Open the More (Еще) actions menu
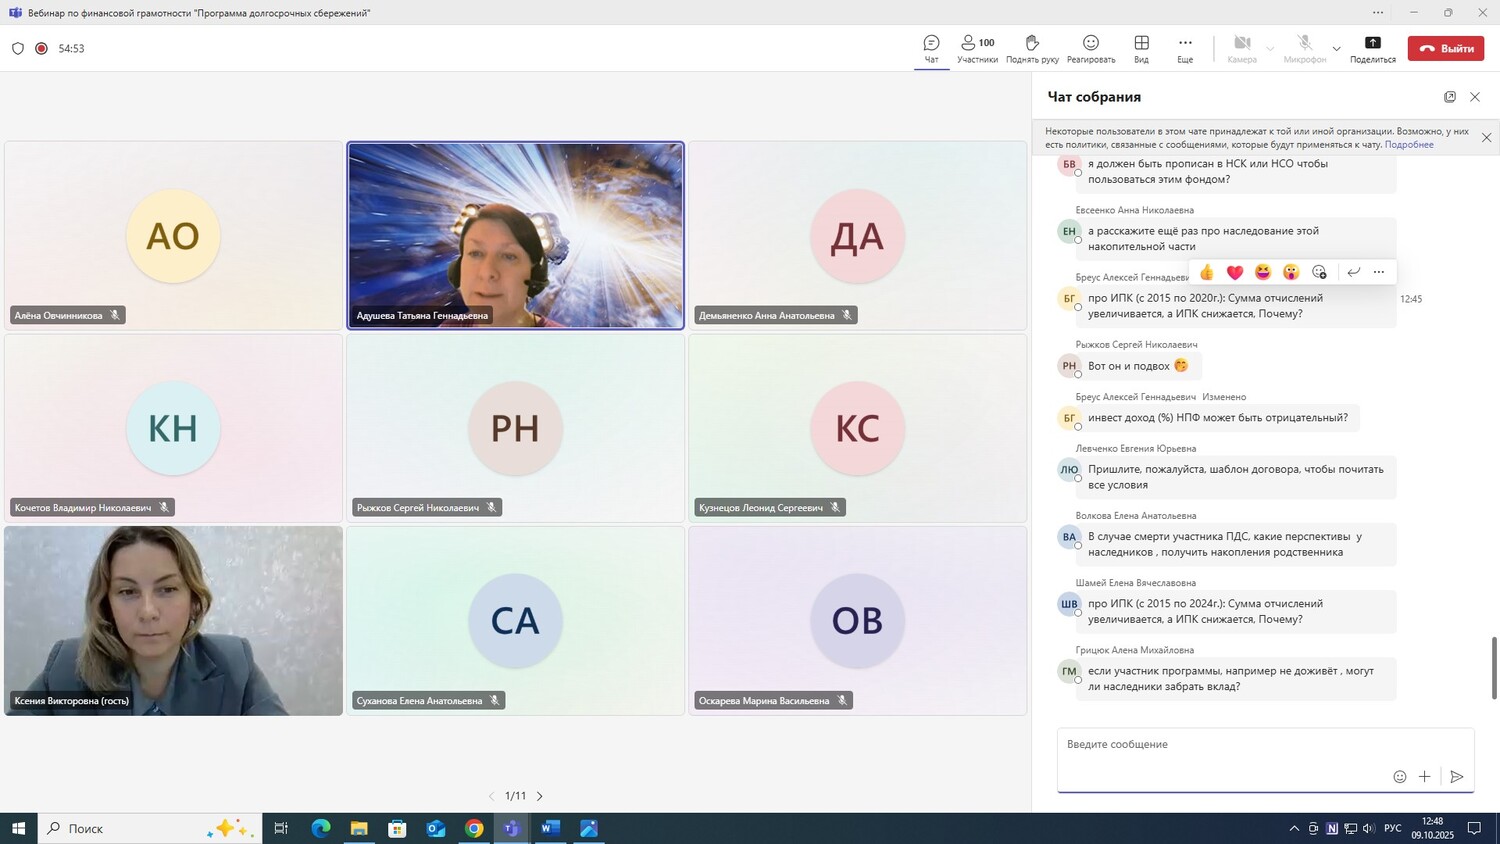 1185,48
